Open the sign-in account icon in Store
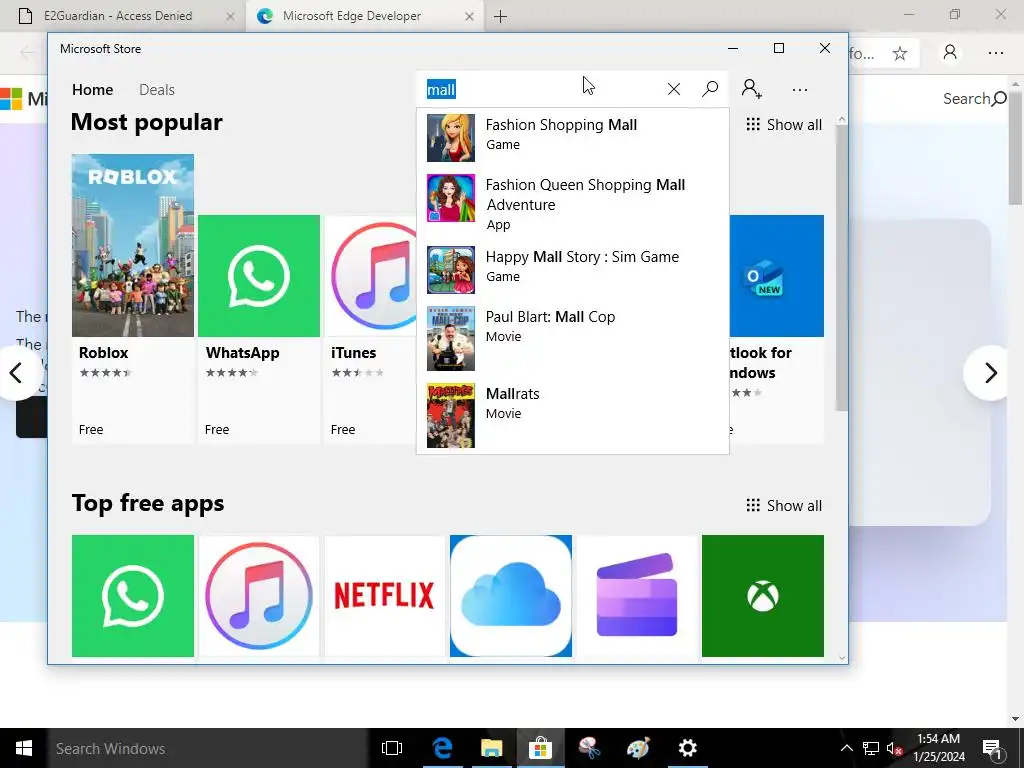 pos(751,89)
